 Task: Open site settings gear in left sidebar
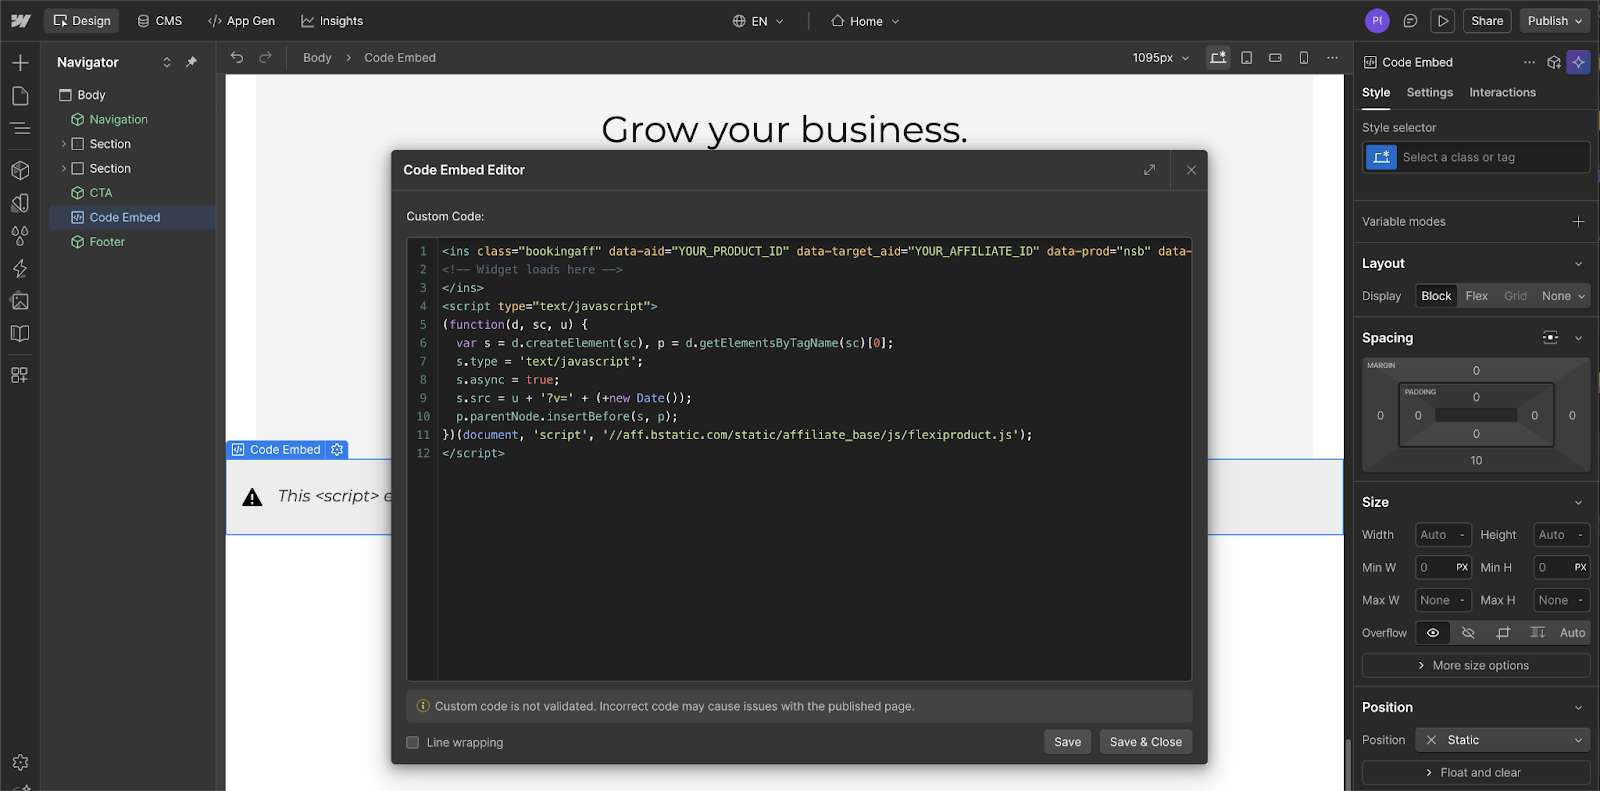(x=20, y=762)
